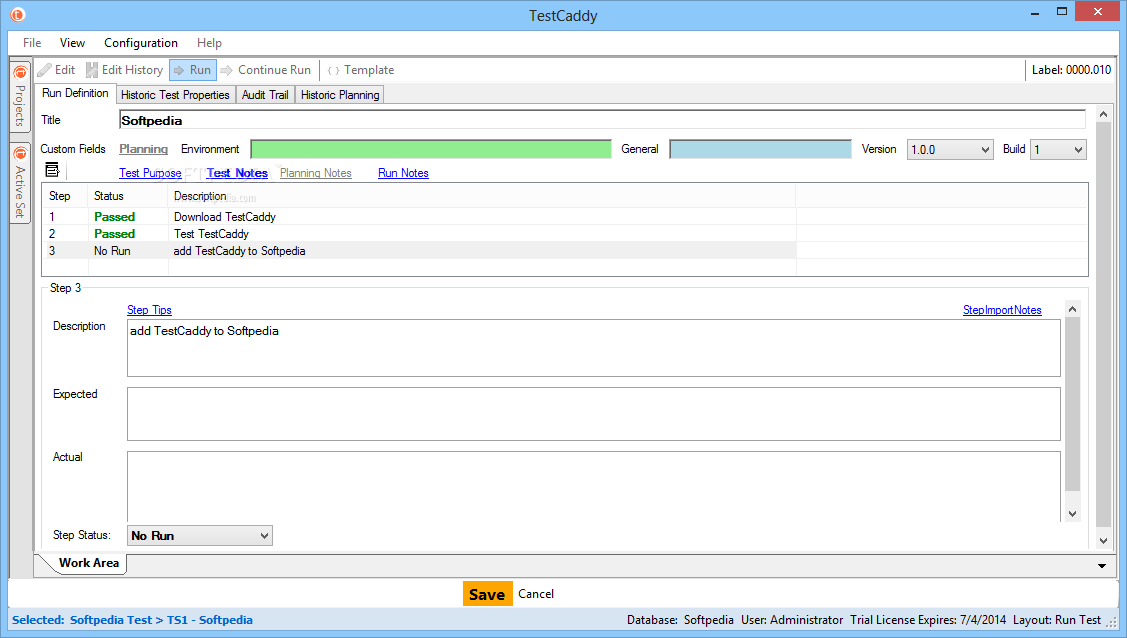Click the step panel scrollbar down arrow
Image resolution: width=1127 pixels, height=638 pixels.
[1072, 514]
